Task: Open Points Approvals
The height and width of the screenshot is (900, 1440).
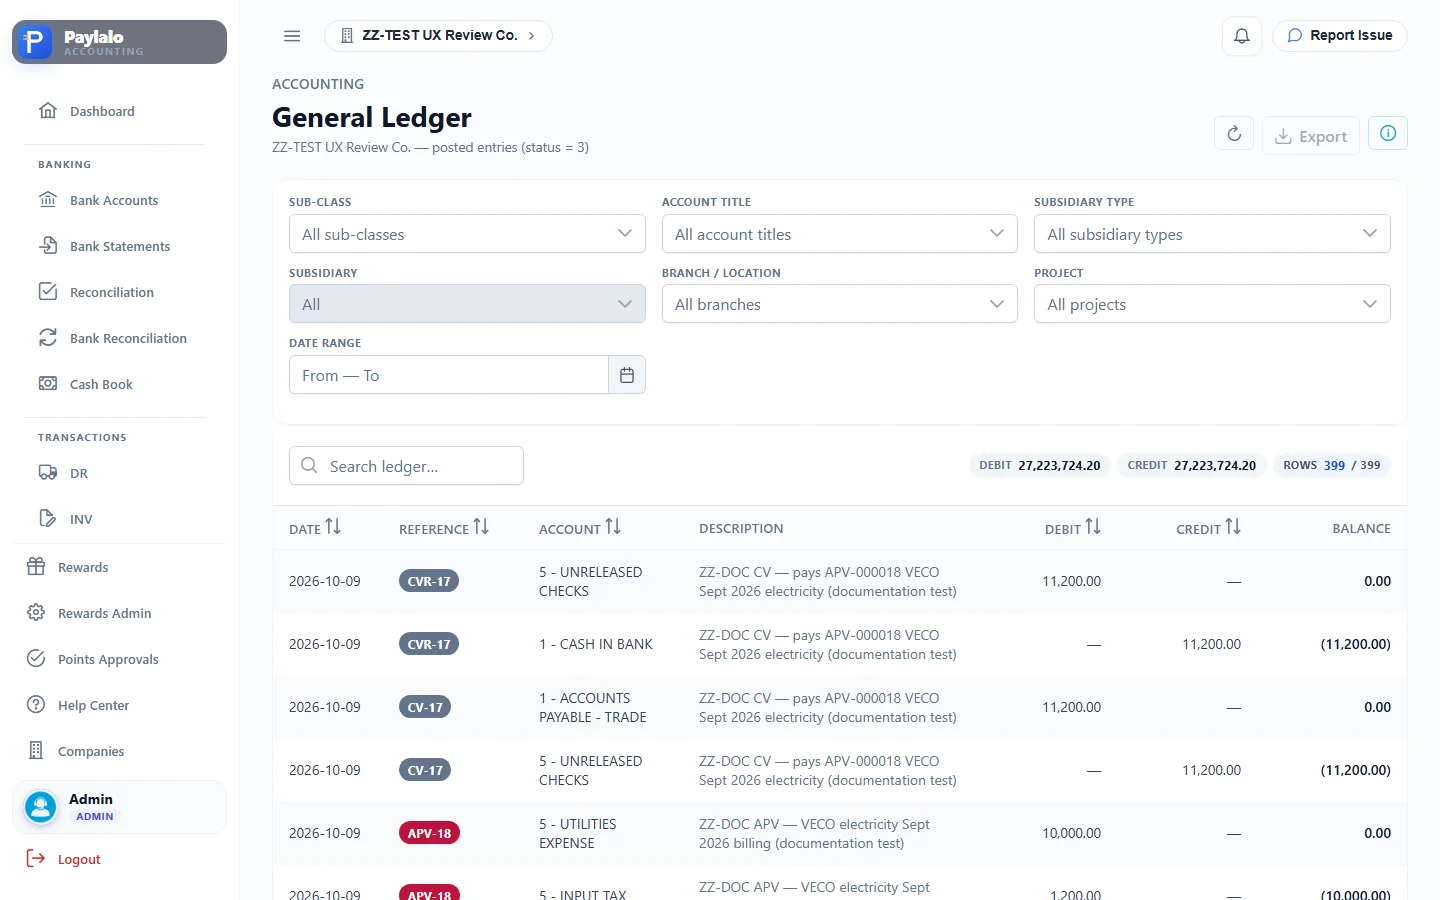Action: [x=92, y=659]
